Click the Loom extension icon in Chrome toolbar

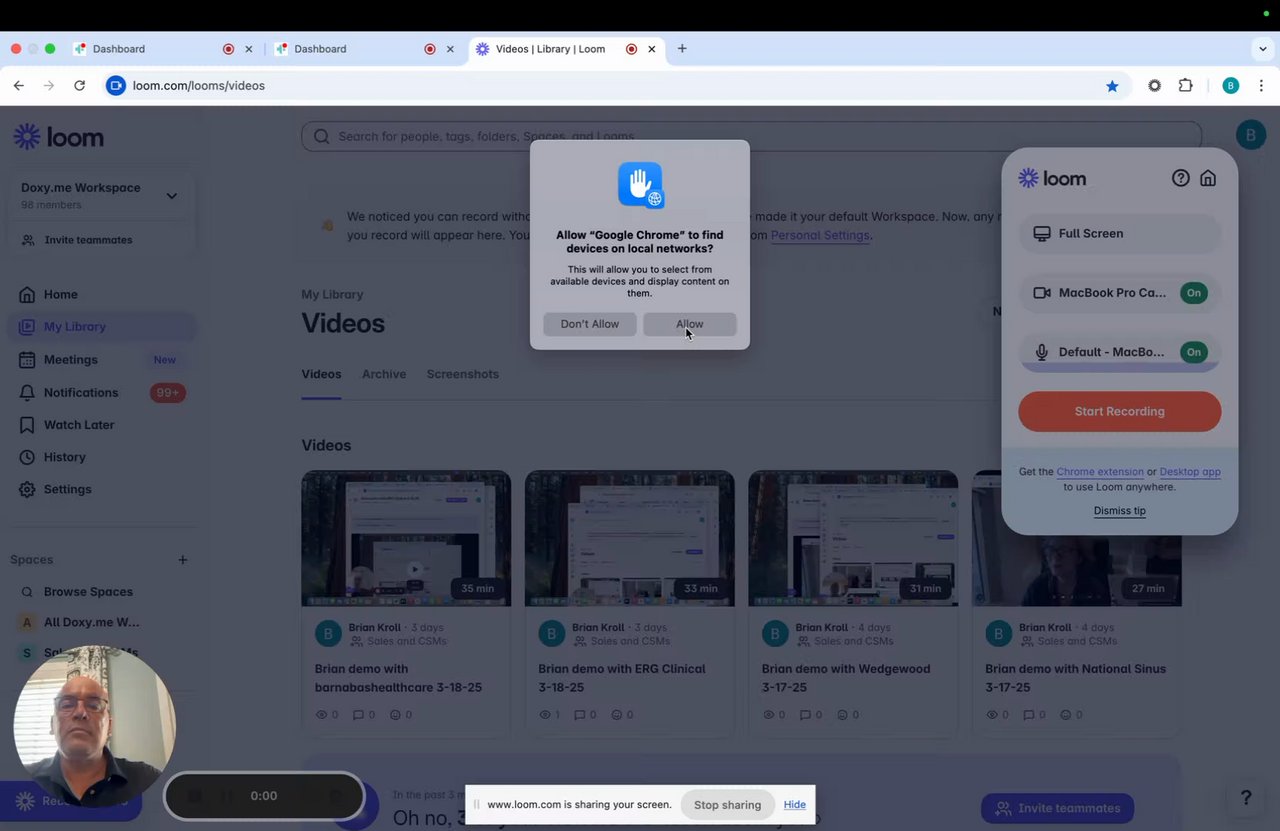(1155, 86)
